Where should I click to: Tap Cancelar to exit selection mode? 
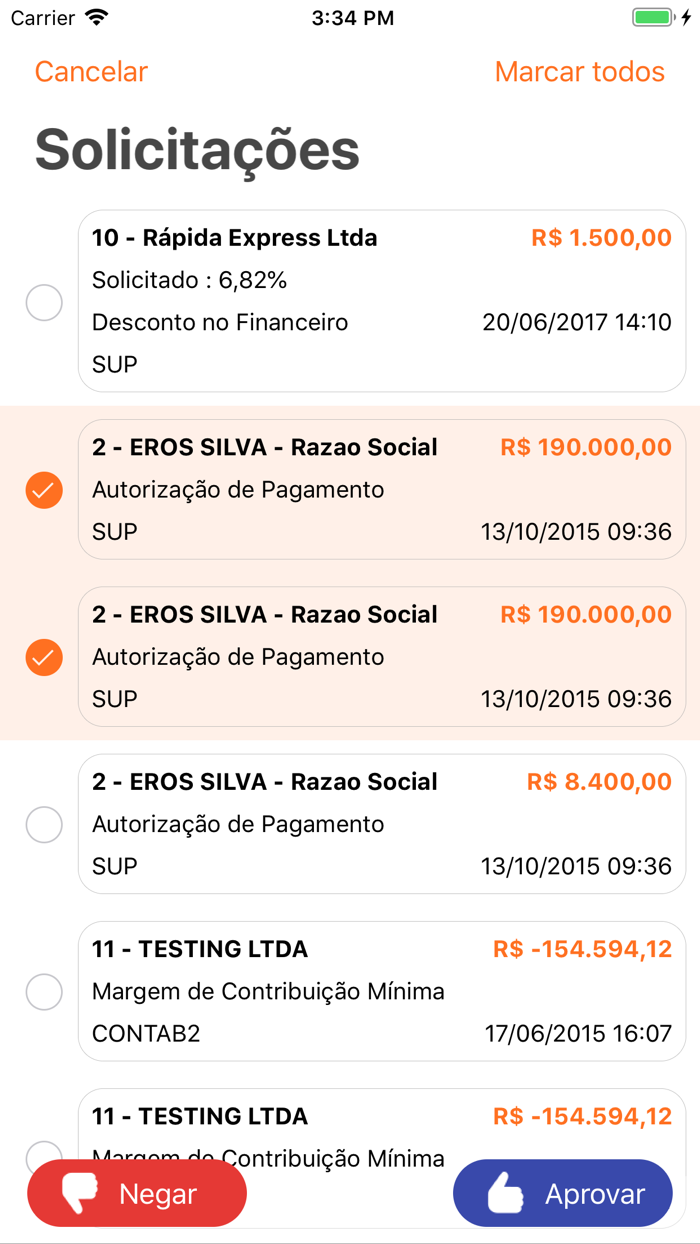point(90,71)
